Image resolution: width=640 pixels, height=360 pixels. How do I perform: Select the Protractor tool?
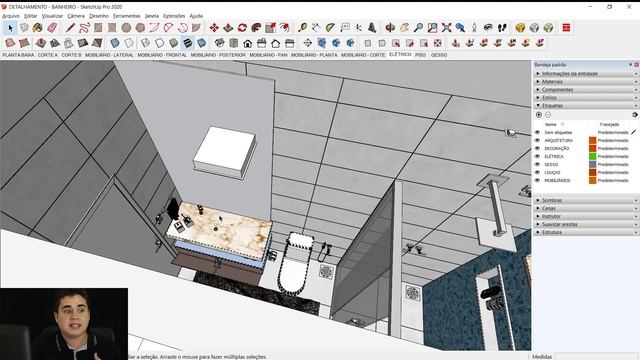[330, 28]
